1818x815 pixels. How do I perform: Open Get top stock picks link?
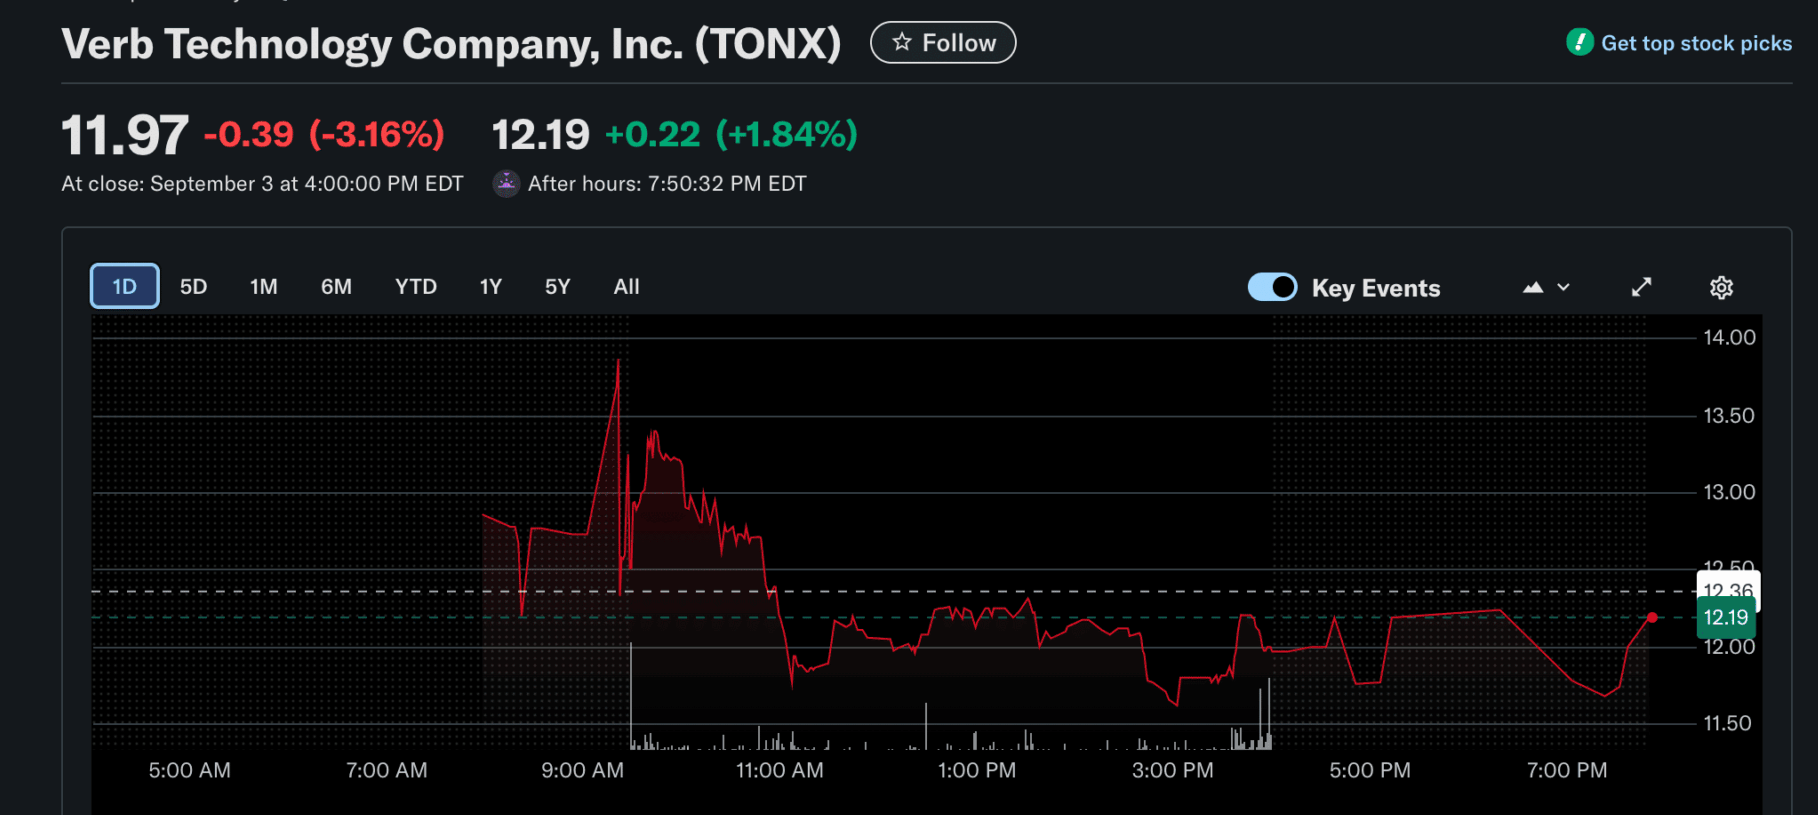pos(1696,43)
